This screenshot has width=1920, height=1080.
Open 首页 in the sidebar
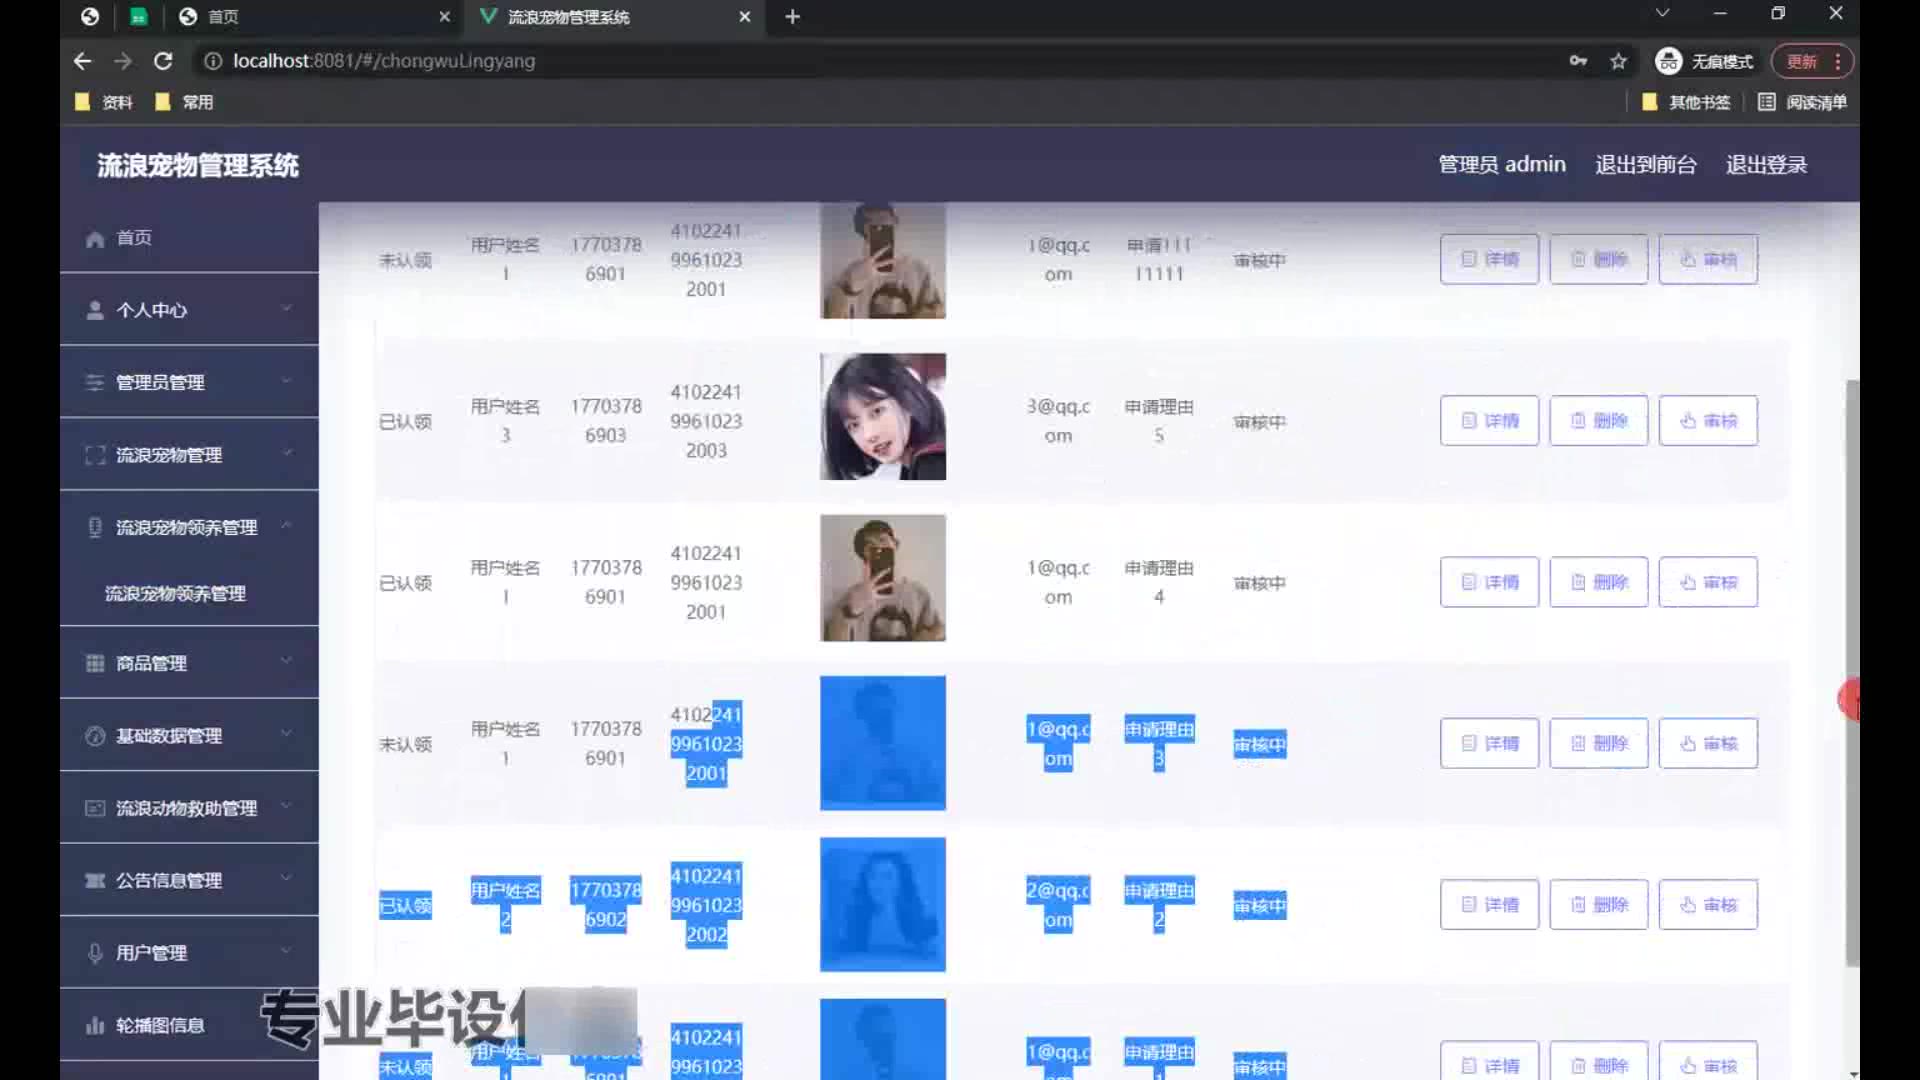point(189,237)
